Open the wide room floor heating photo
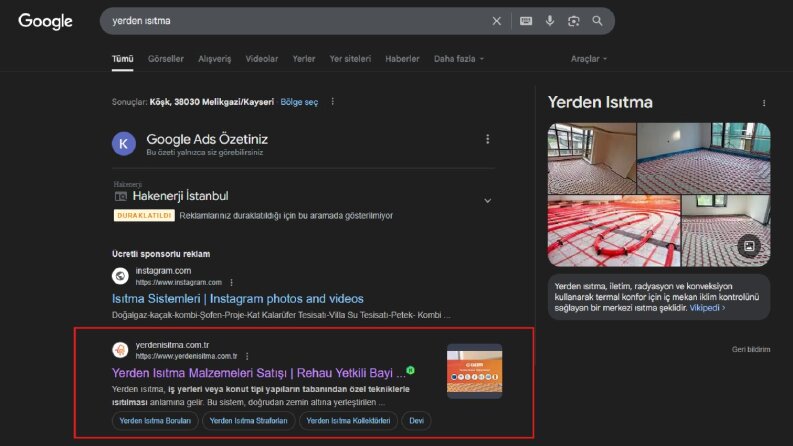This screenshot has height=446, width=793. pos(703,158)
